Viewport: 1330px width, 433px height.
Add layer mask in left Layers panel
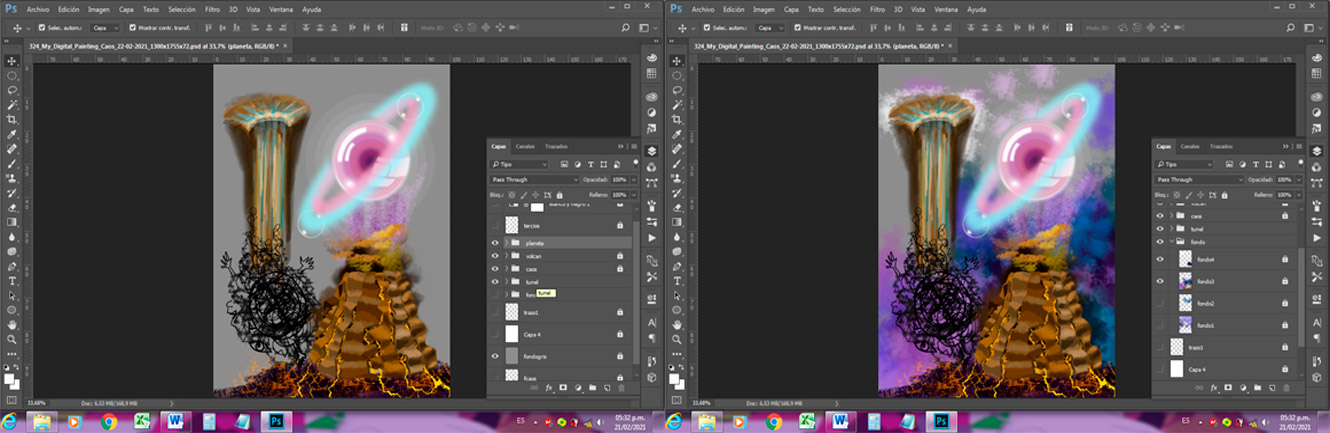(563, 386)
